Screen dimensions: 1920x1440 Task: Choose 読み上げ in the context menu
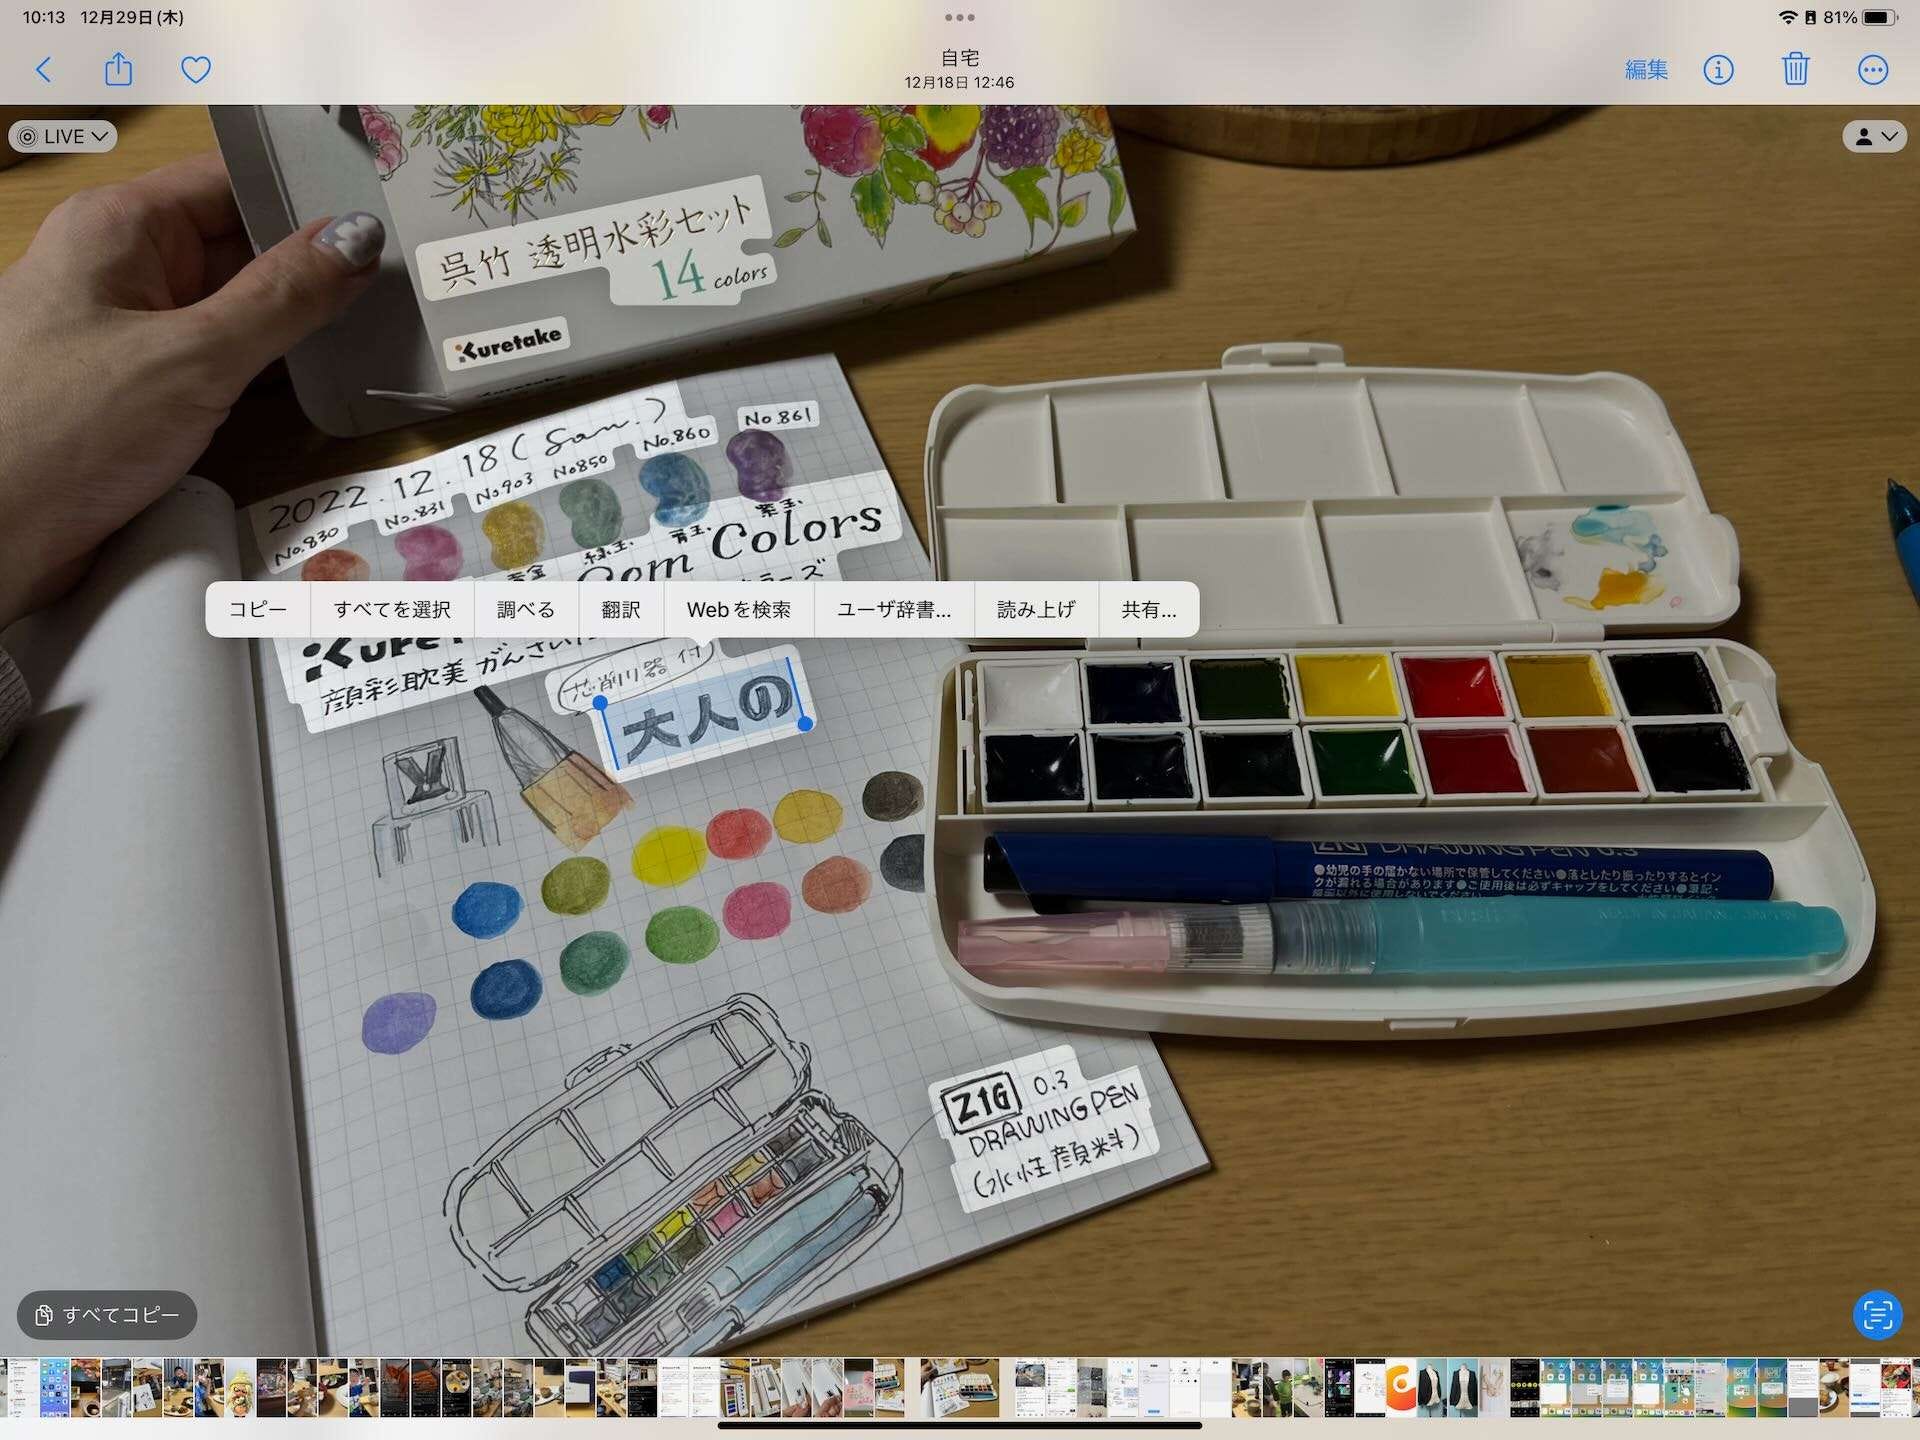click(x=1036, y=609)
